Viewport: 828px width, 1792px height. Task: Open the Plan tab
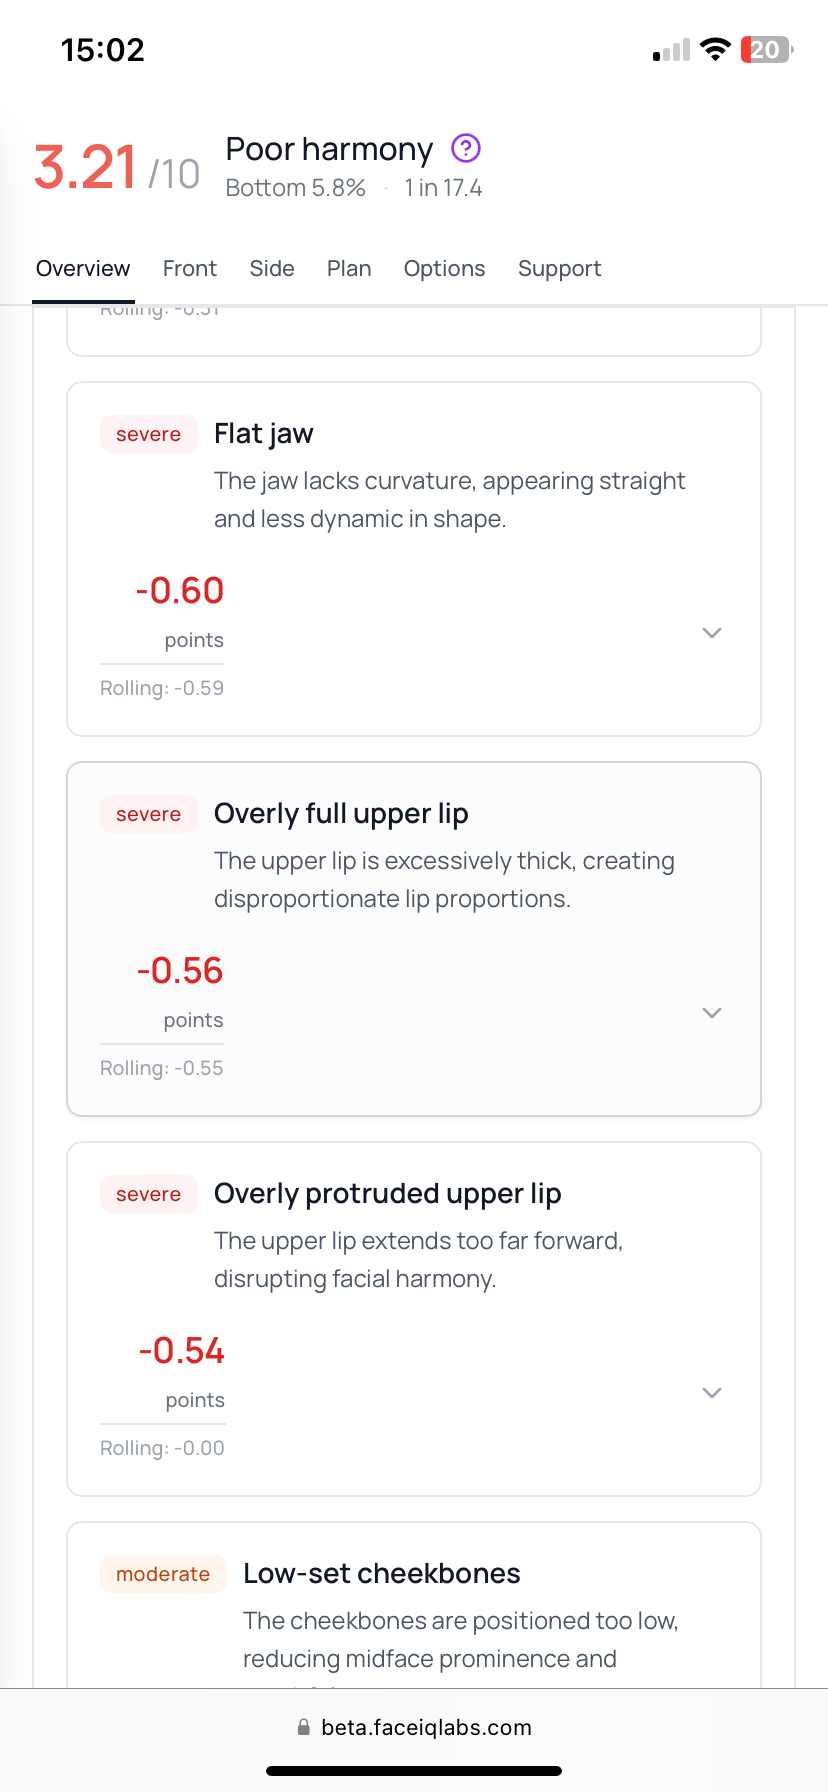(x=349, y=269)
